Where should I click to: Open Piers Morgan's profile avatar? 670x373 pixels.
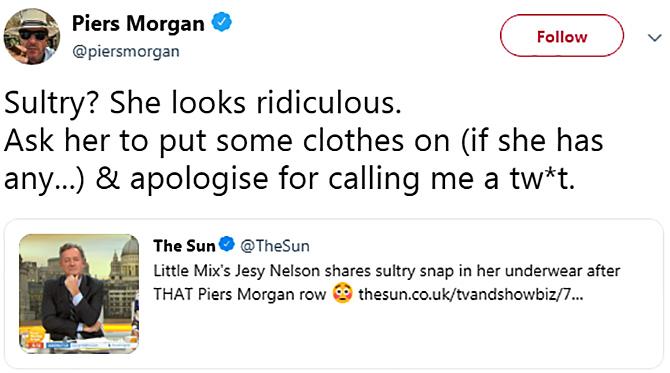32,36
